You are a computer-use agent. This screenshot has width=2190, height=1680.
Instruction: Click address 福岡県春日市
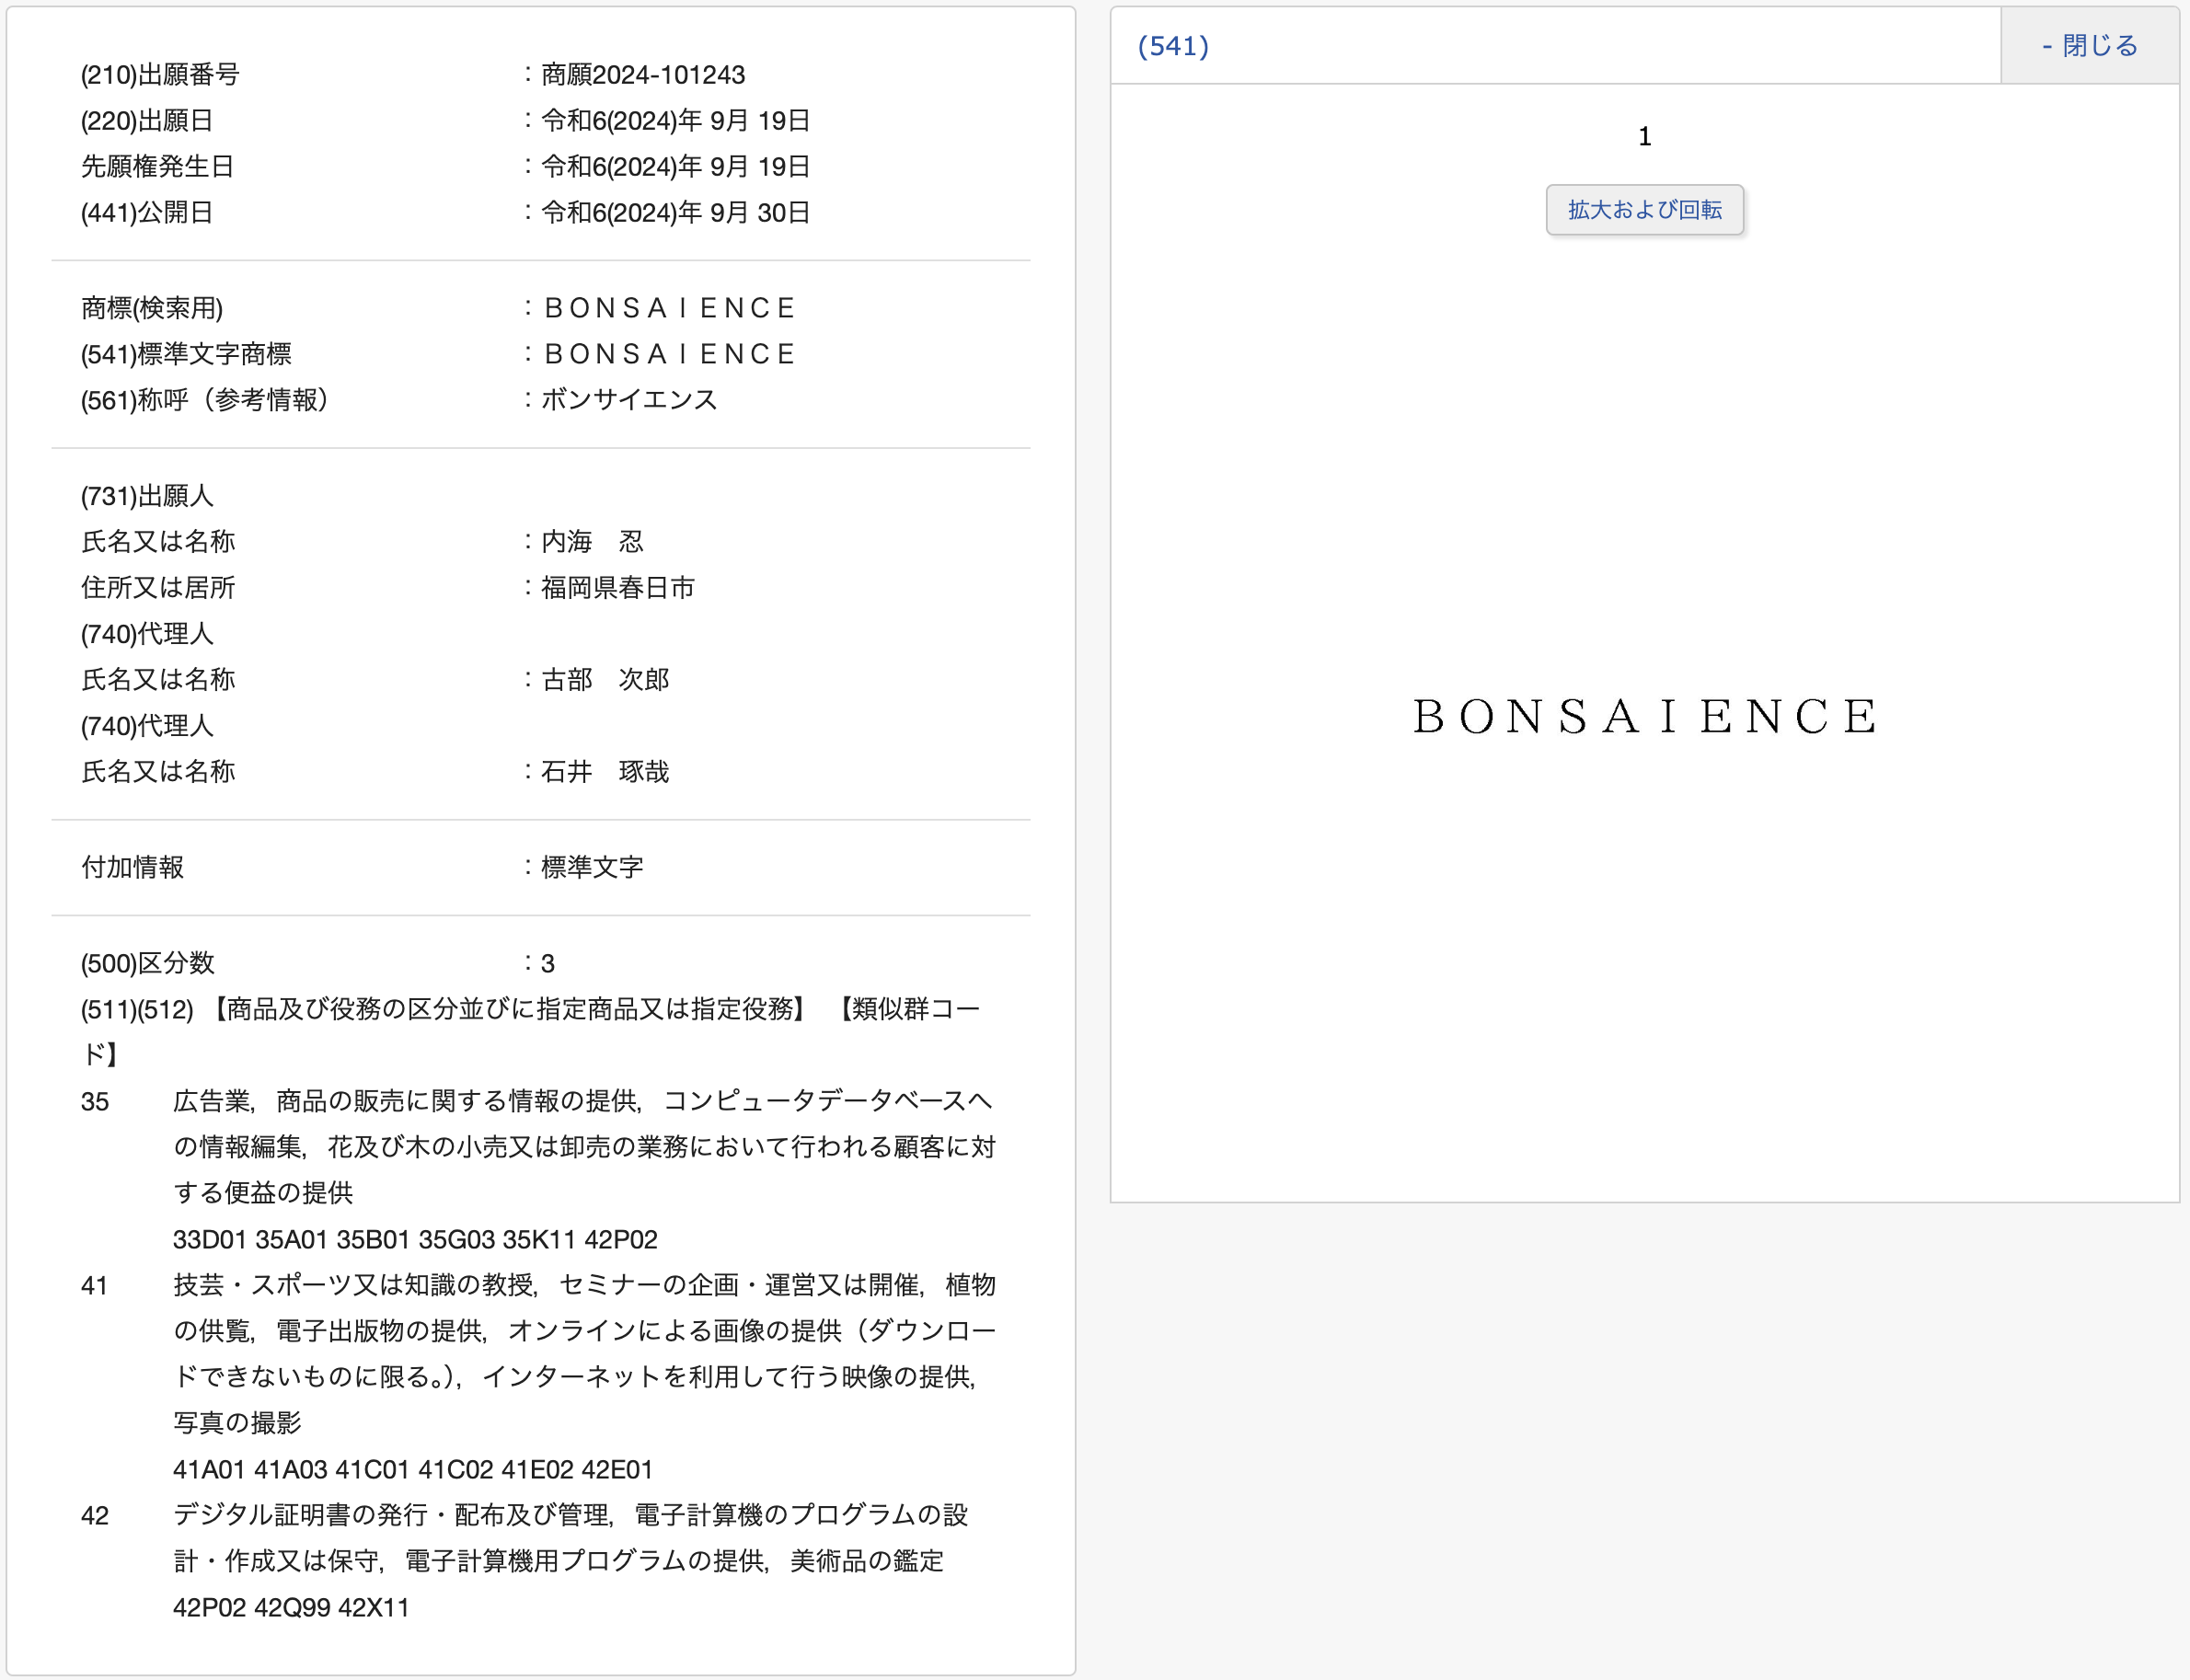click(617, 588)
